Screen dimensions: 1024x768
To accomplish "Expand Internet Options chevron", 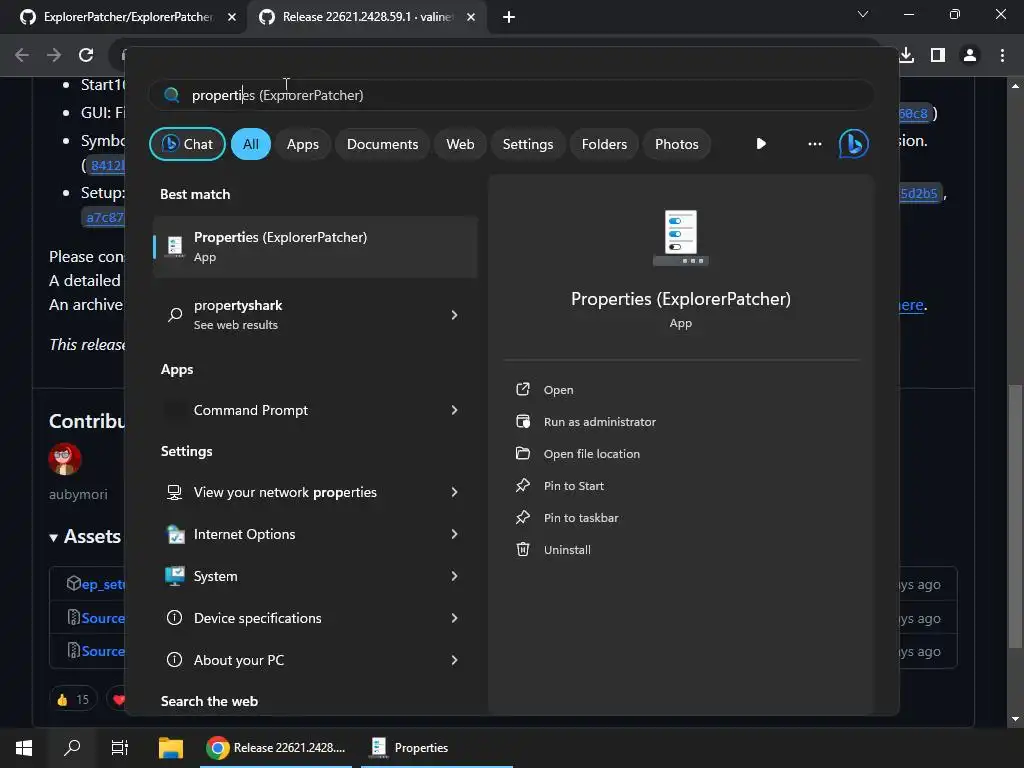I will coord(455,534).
